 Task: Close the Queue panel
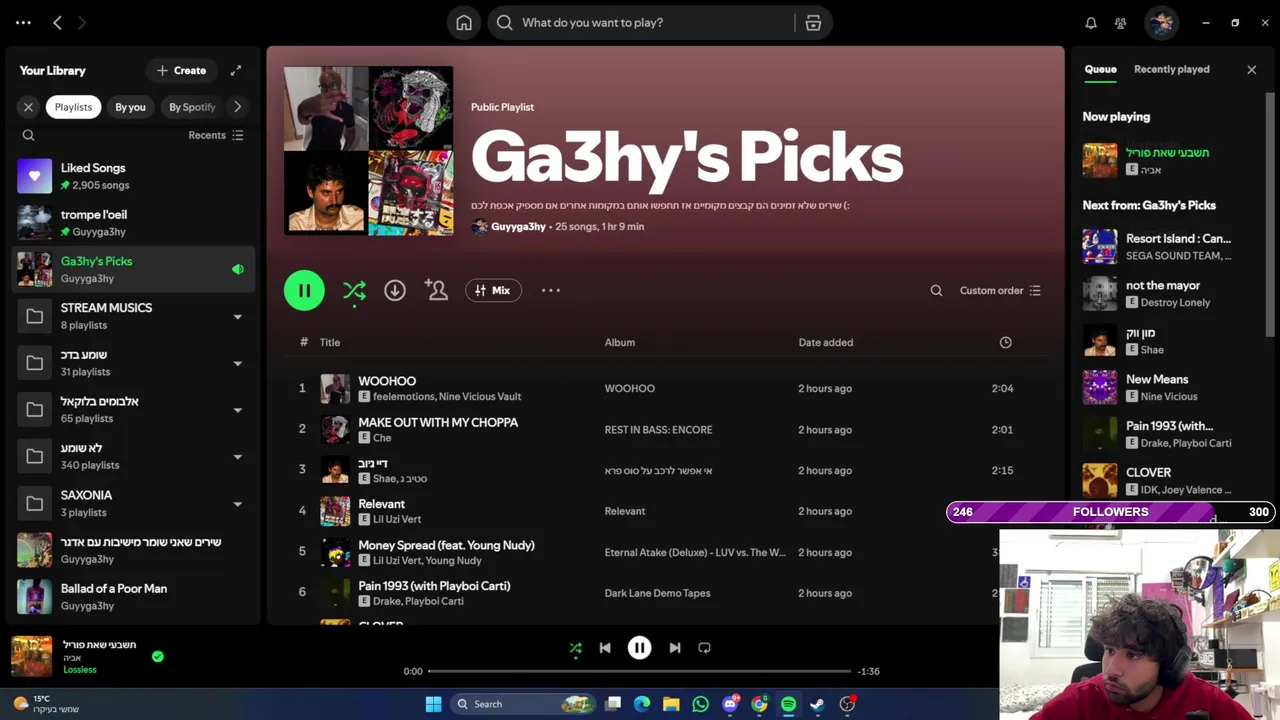1251,70
